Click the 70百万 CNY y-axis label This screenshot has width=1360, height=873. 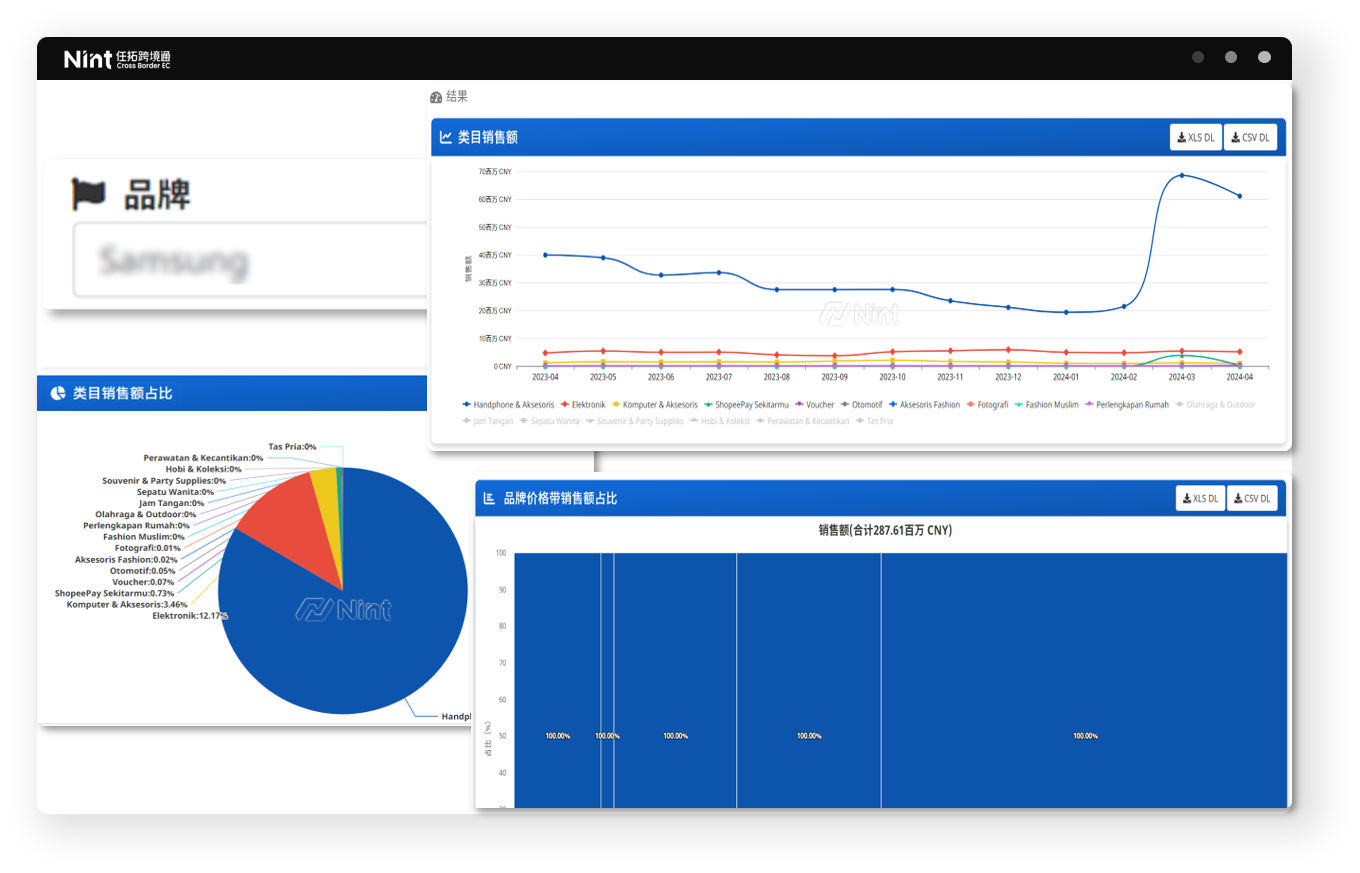(495, 172)
